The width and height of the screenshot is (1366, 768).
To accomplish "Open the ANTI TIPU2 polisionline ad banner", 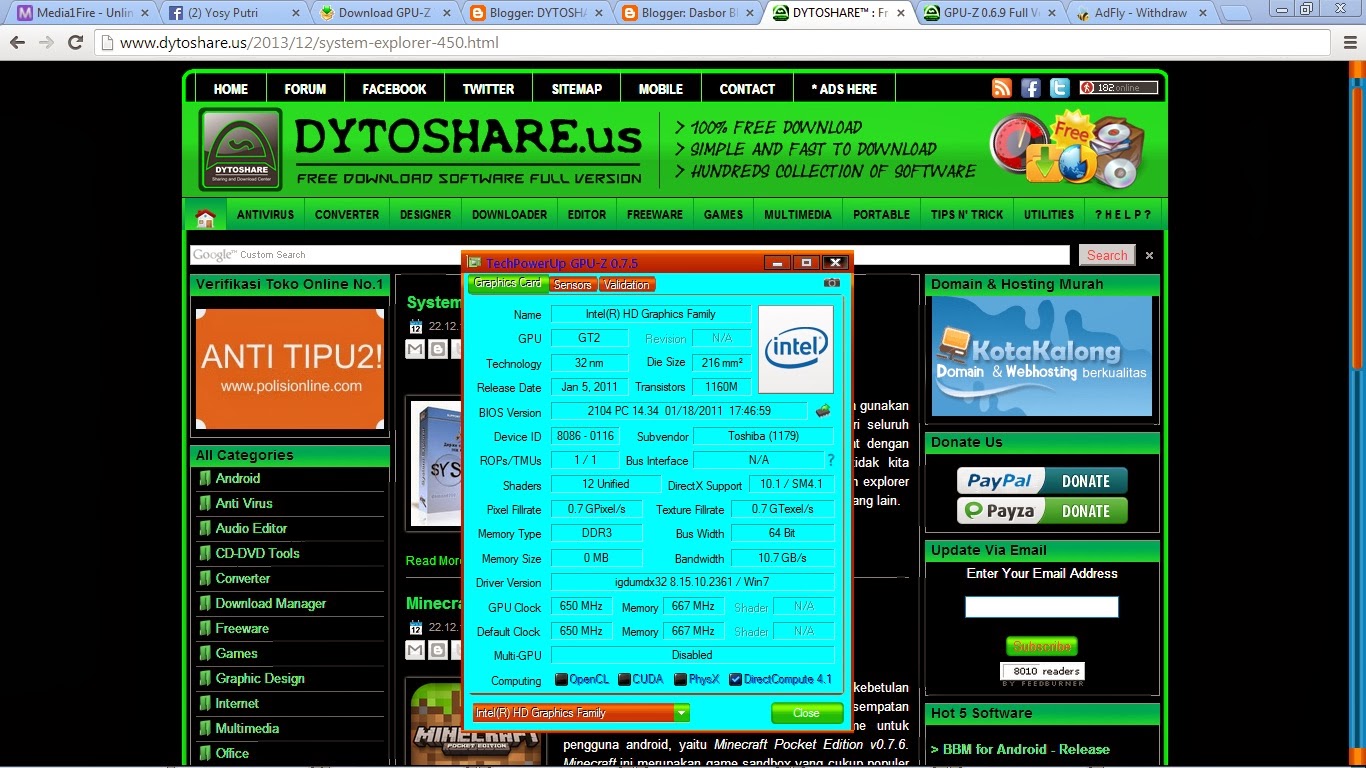I will pyautogui.click(x=290, y=369).
